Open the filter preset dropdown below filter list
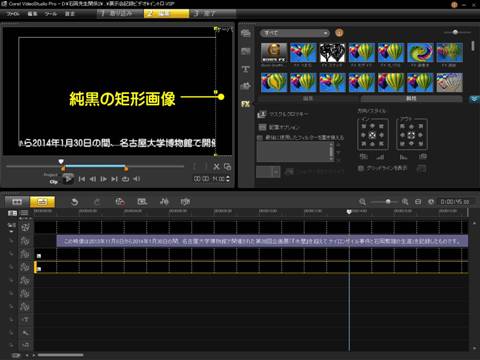 pyautogui.click(x=268, y=172)
